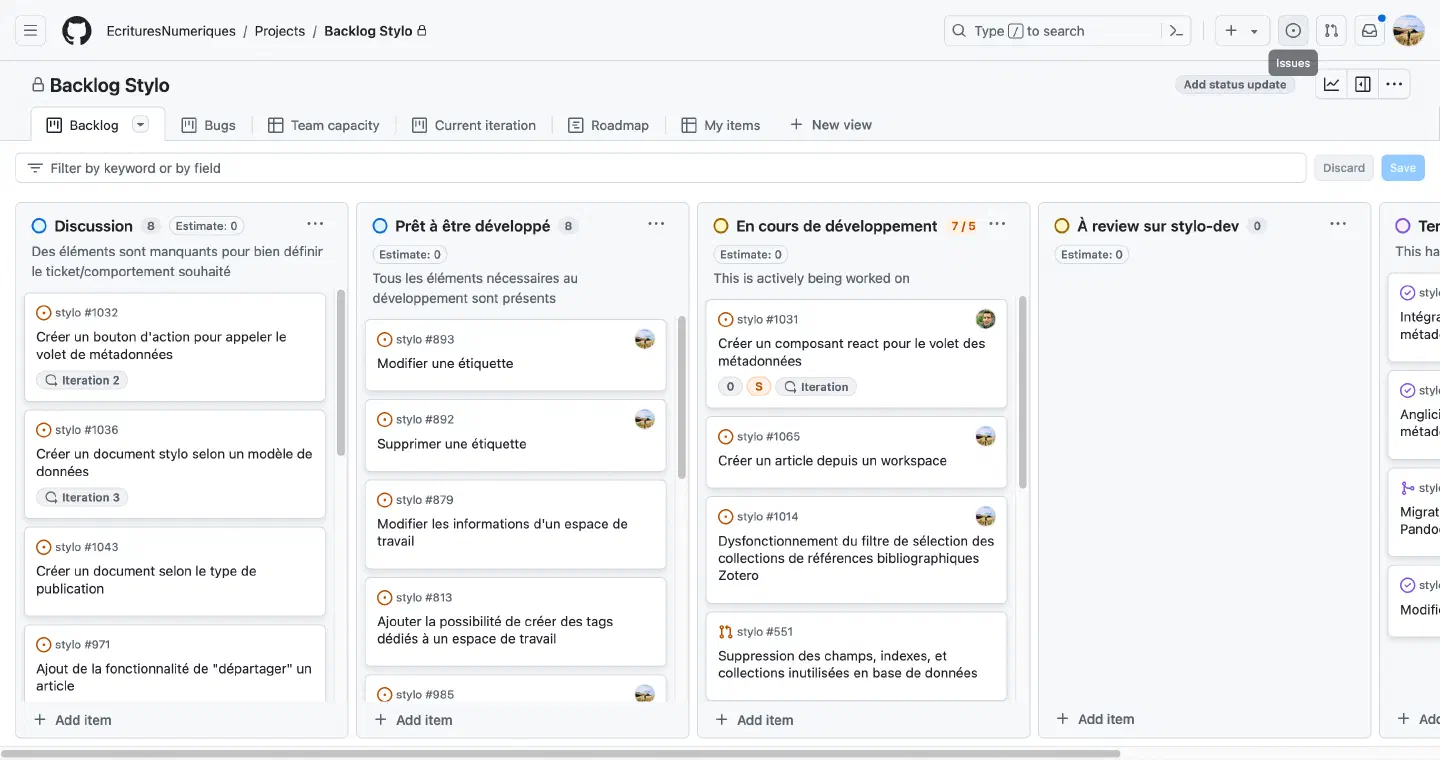Switch to the Current iteration tab

click(x=474, y=125)
